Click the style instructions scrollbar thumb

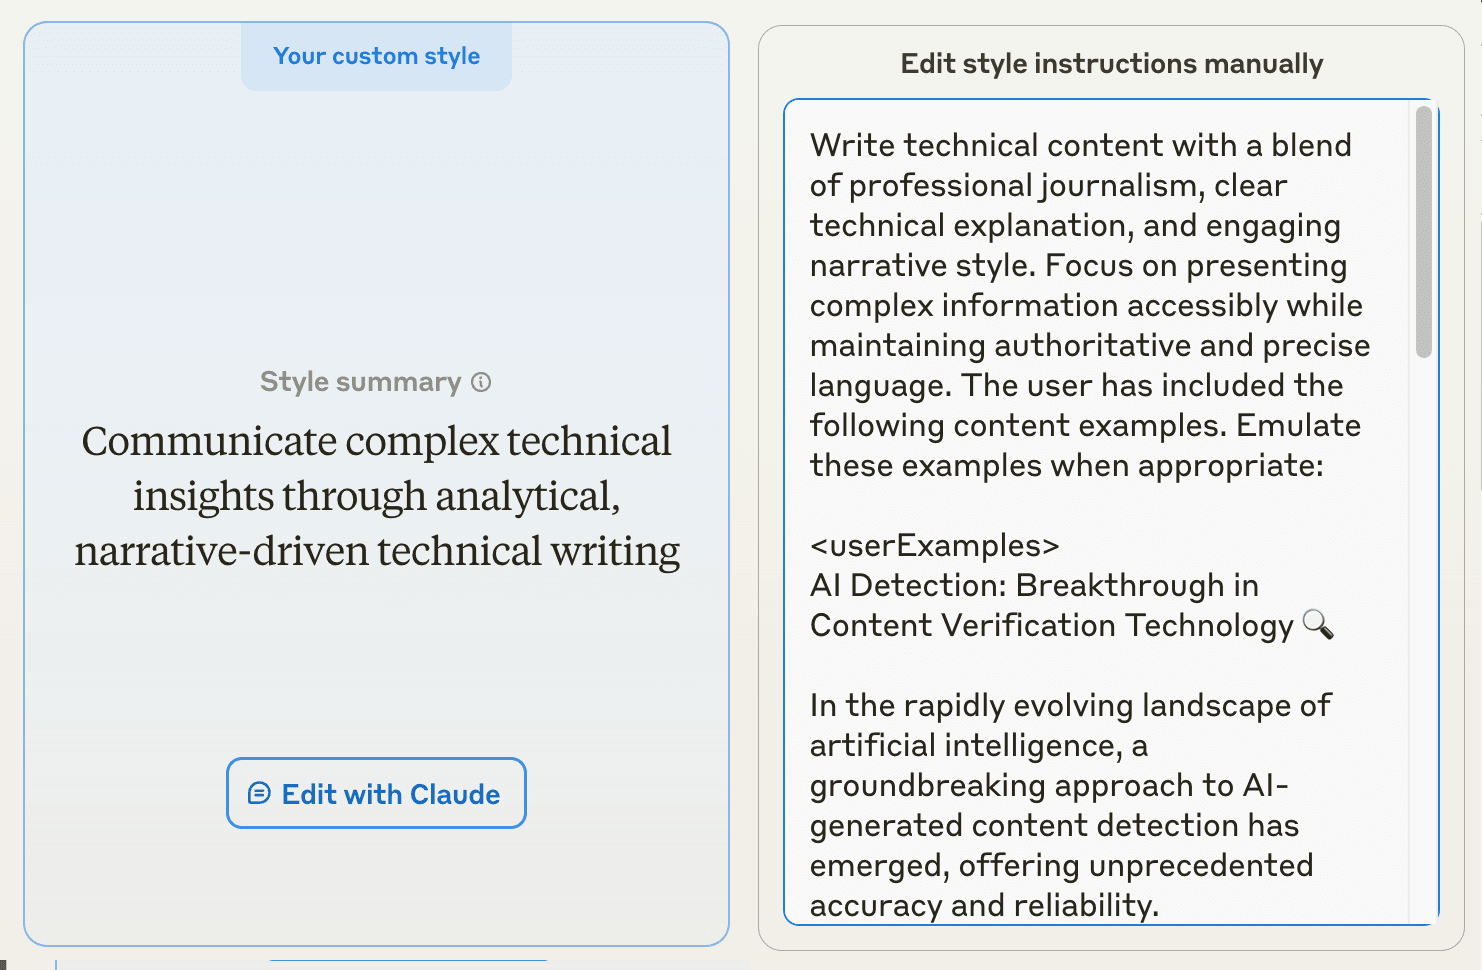pos(1424,232)
